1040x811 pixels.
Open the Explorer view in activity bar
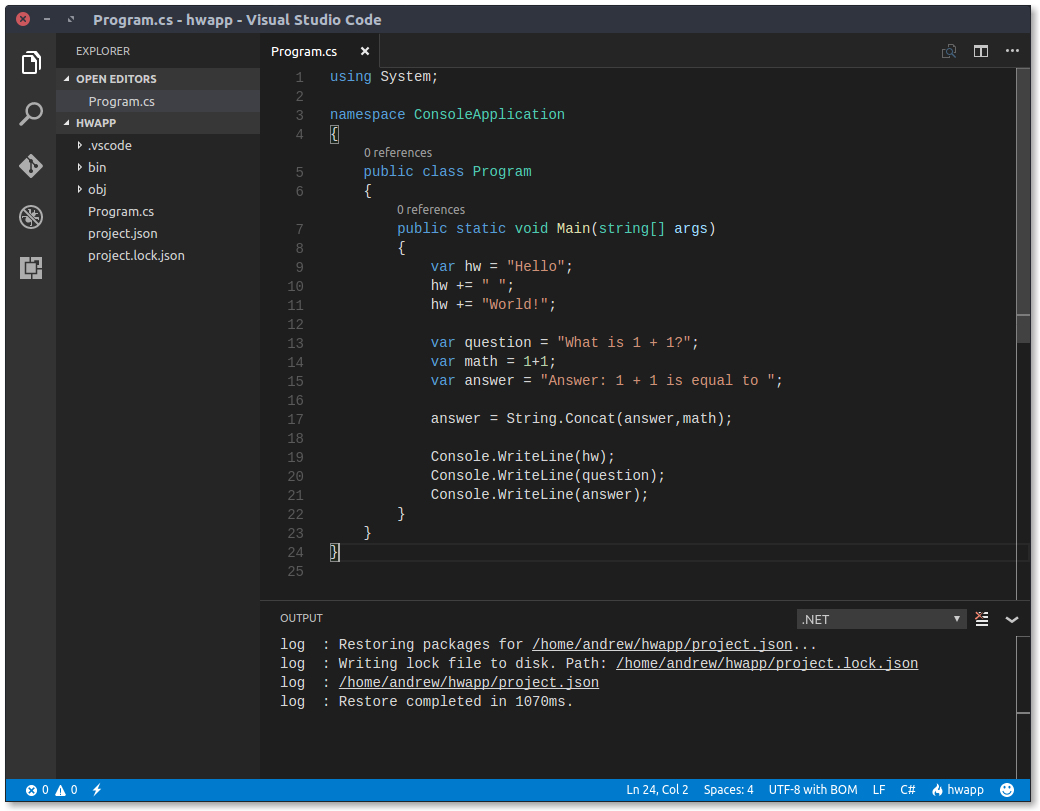coord(31,63)
